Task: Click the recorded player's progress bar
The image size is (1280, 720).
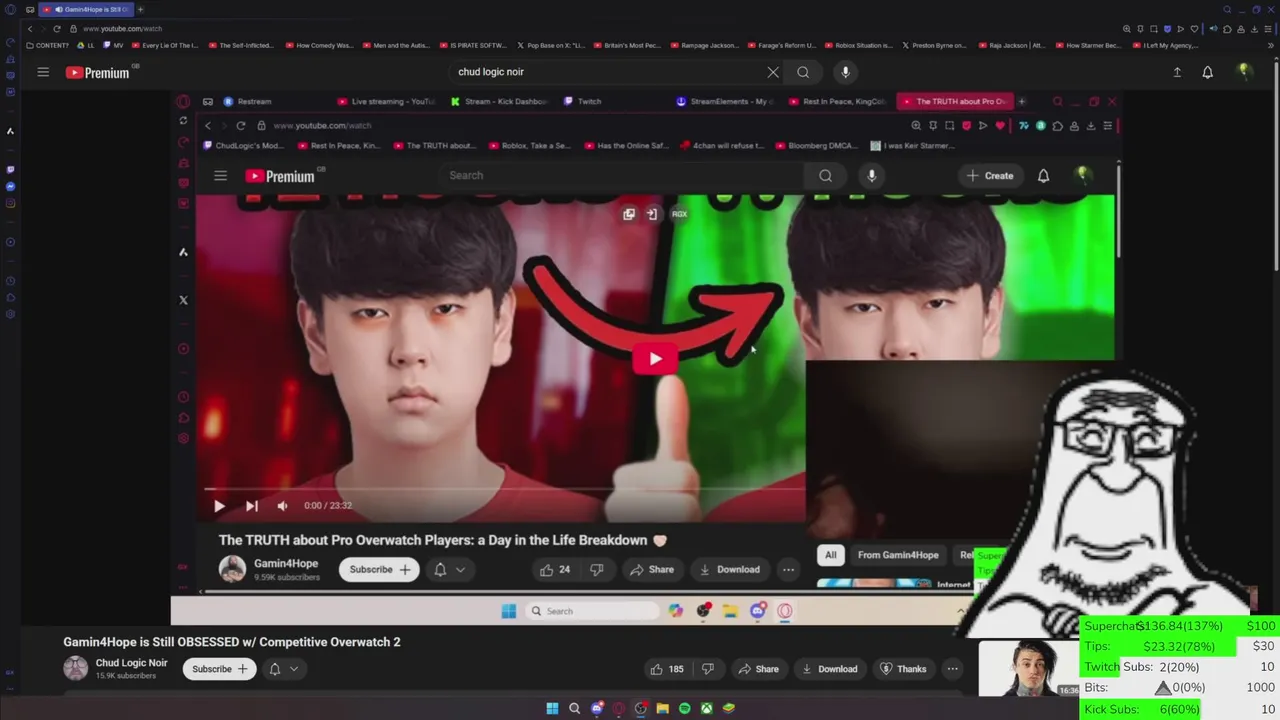Action: [x=505, y=489]
